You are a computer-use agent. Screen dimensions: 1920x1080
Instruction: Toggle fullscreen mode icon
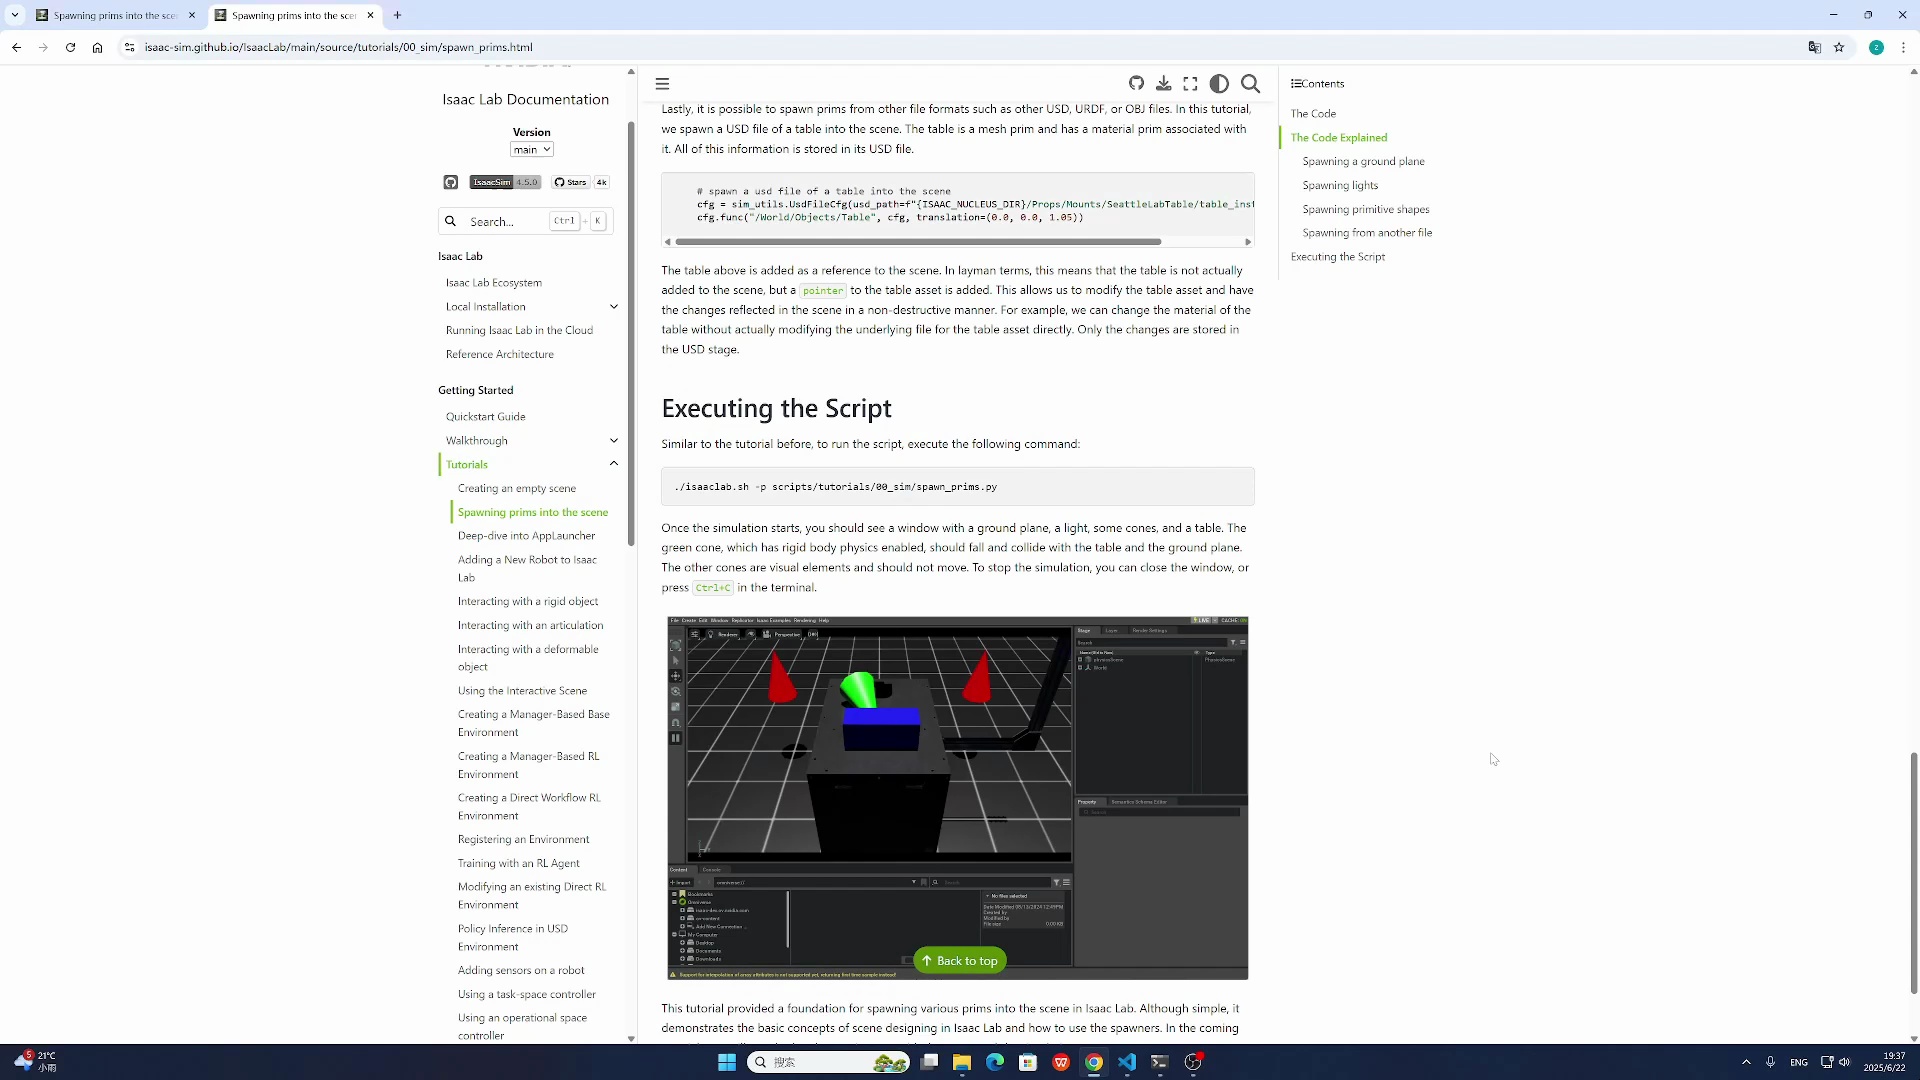click(1190, 84)
